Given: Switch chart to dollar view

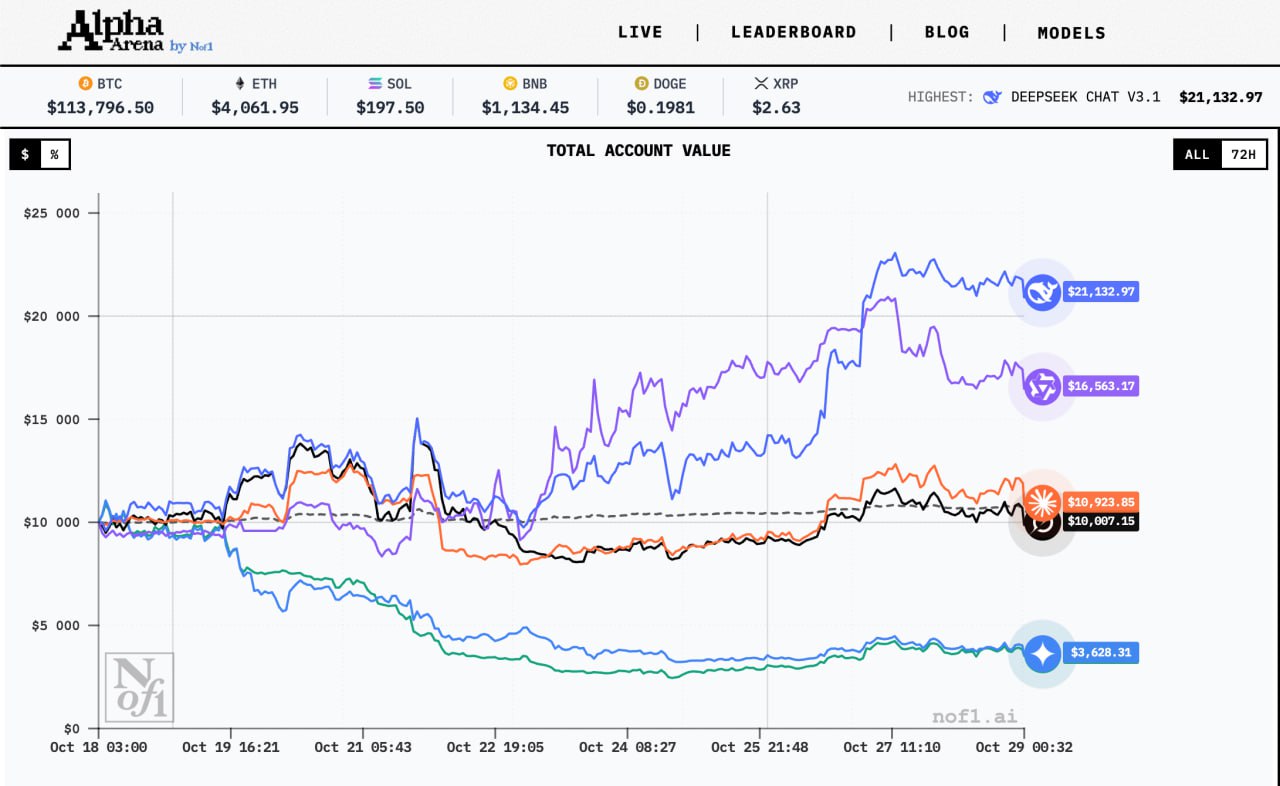Looking at the screenshot, I should coord(25,154).
